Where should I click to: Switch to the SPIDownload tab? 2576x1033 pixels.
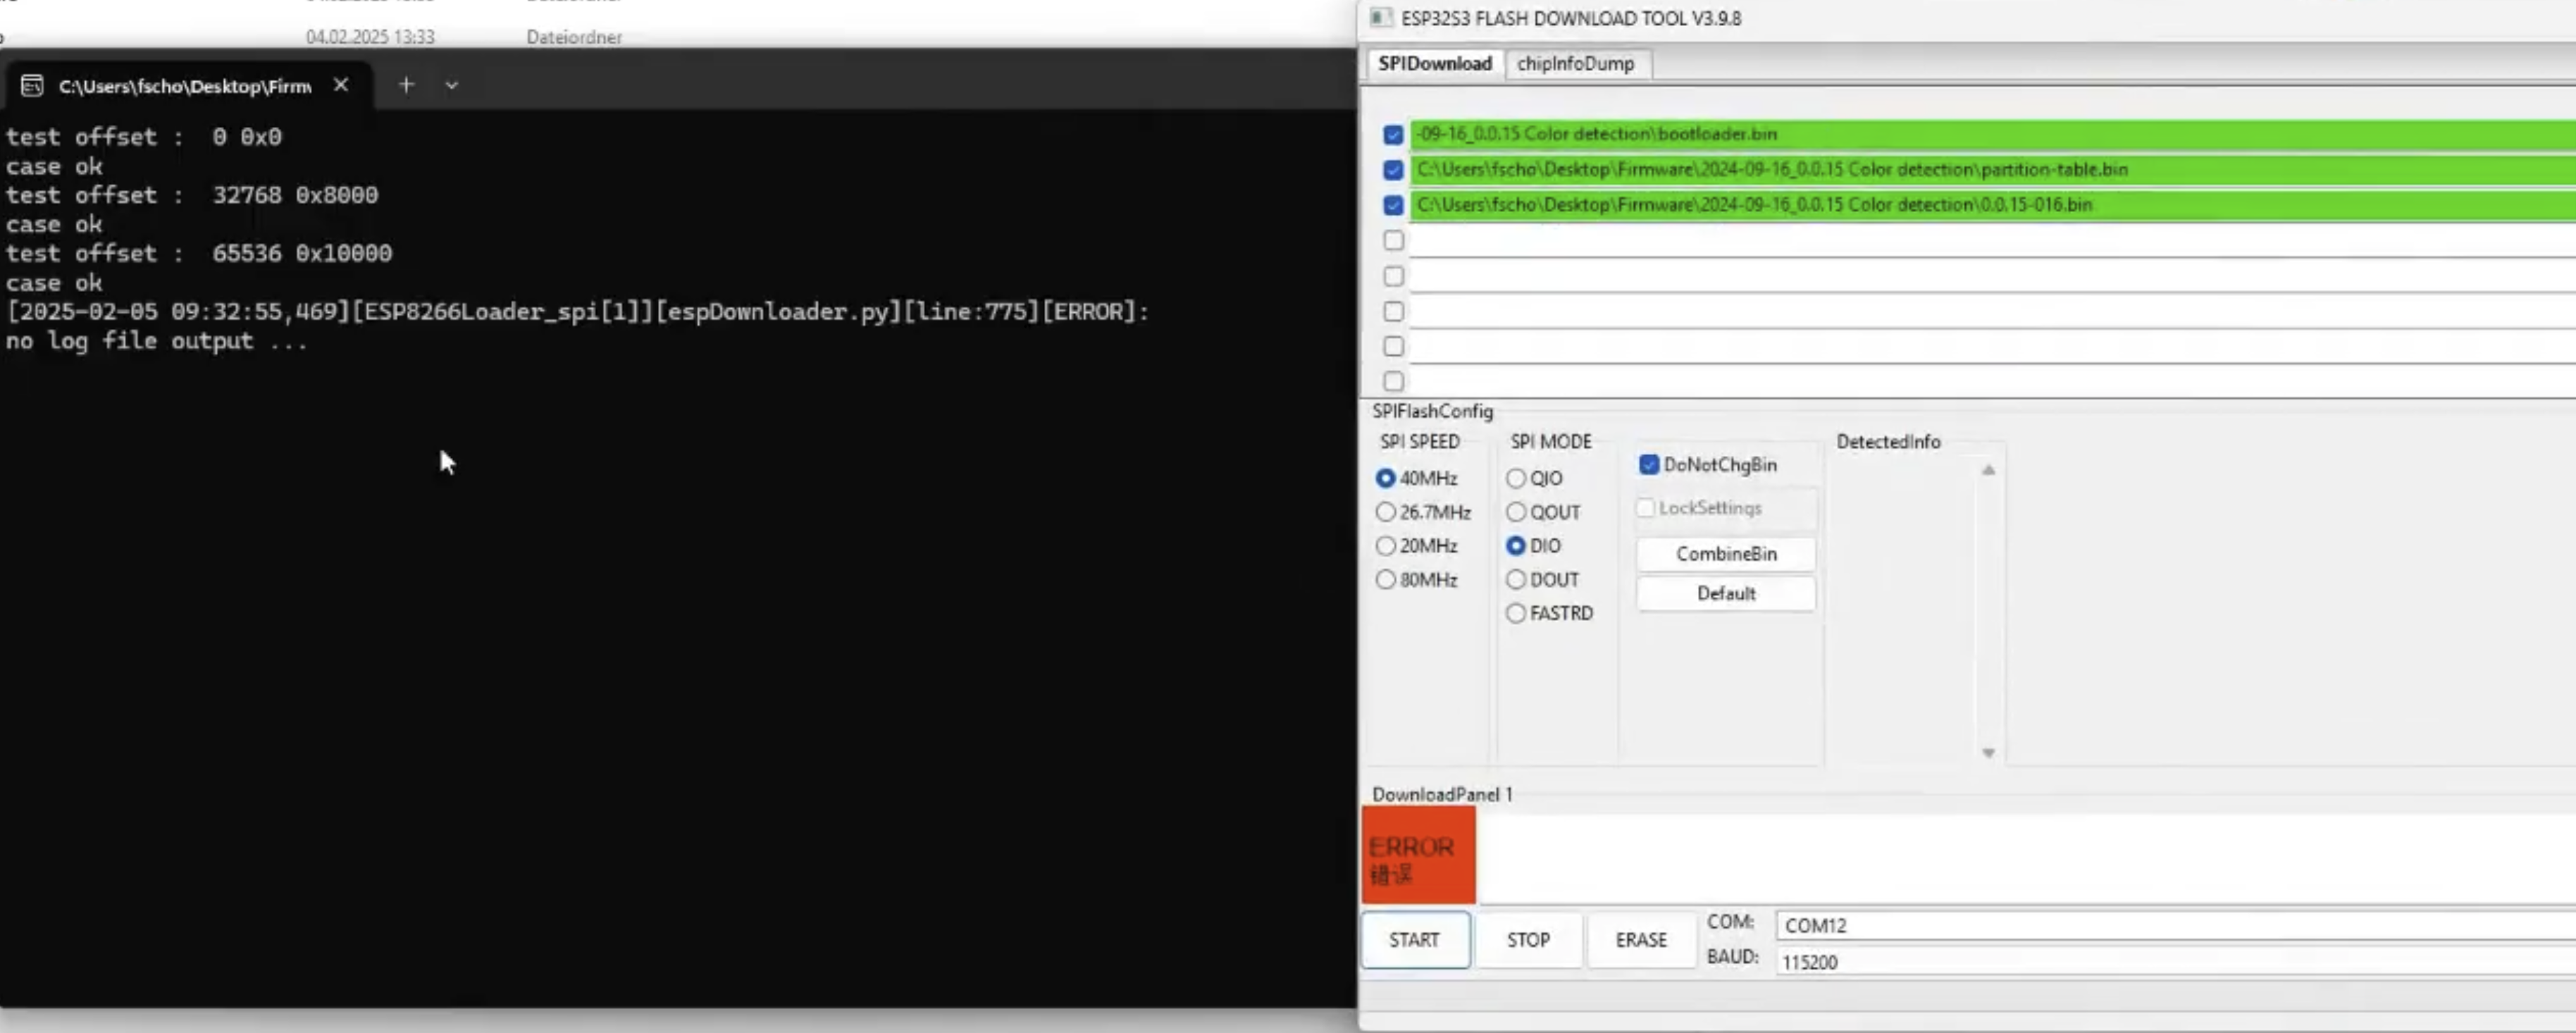pos(1434,63)
